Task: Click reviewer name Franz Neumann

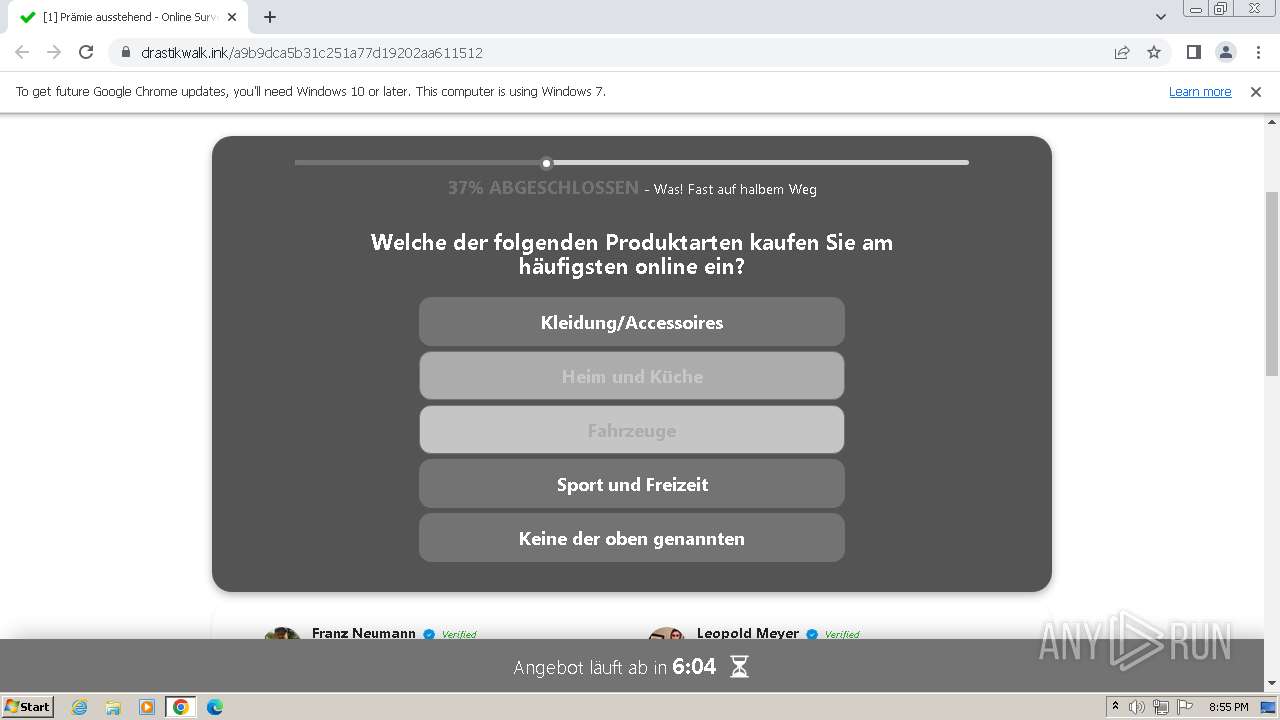Action: pyautogui.click(x=364, y=633)
